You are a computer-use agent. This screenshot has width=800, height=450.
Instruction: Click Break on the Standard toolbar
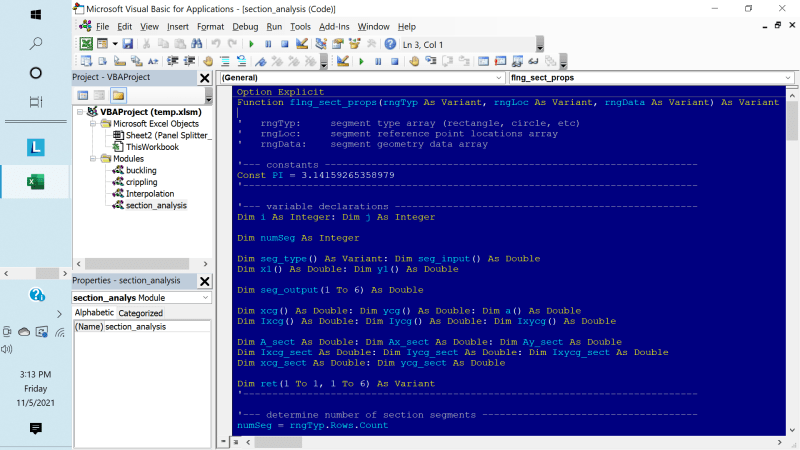click(x=268, y=44)
